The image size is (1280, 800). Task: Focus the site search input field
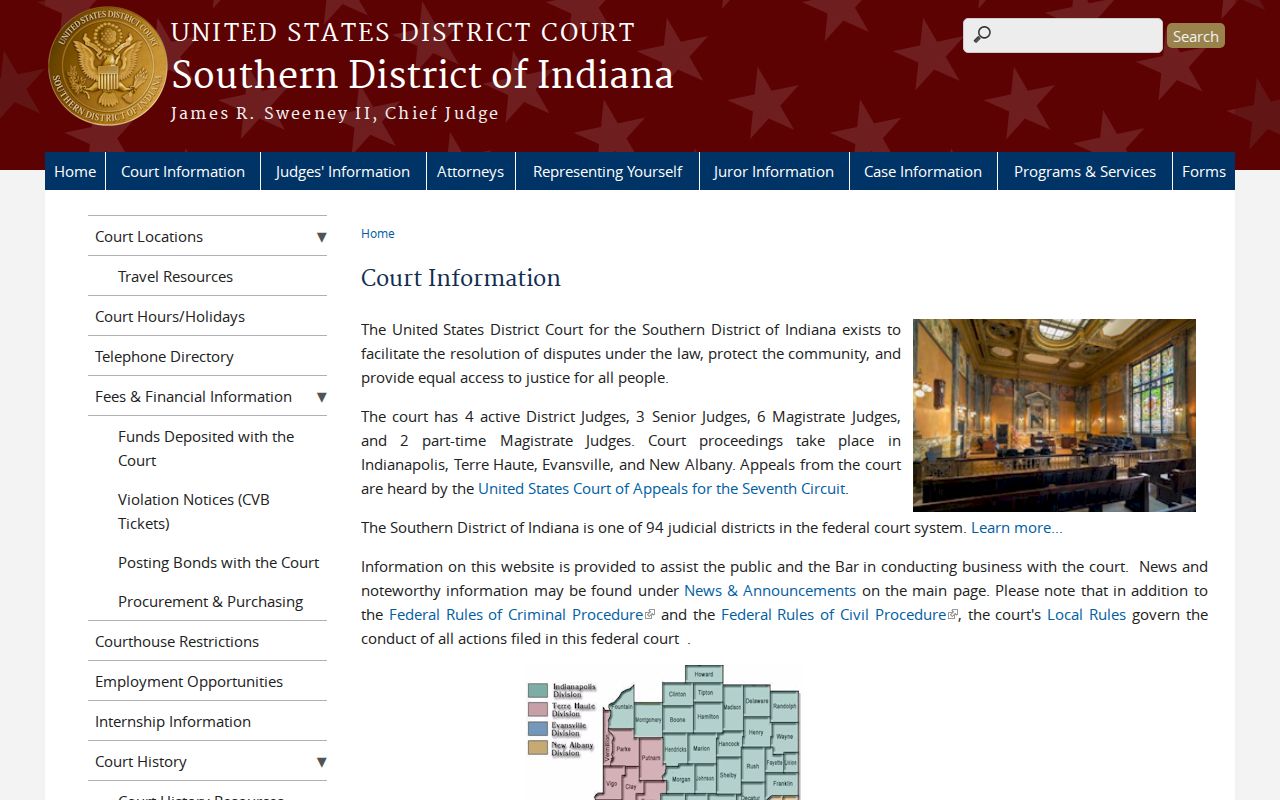click(1062, 35)
